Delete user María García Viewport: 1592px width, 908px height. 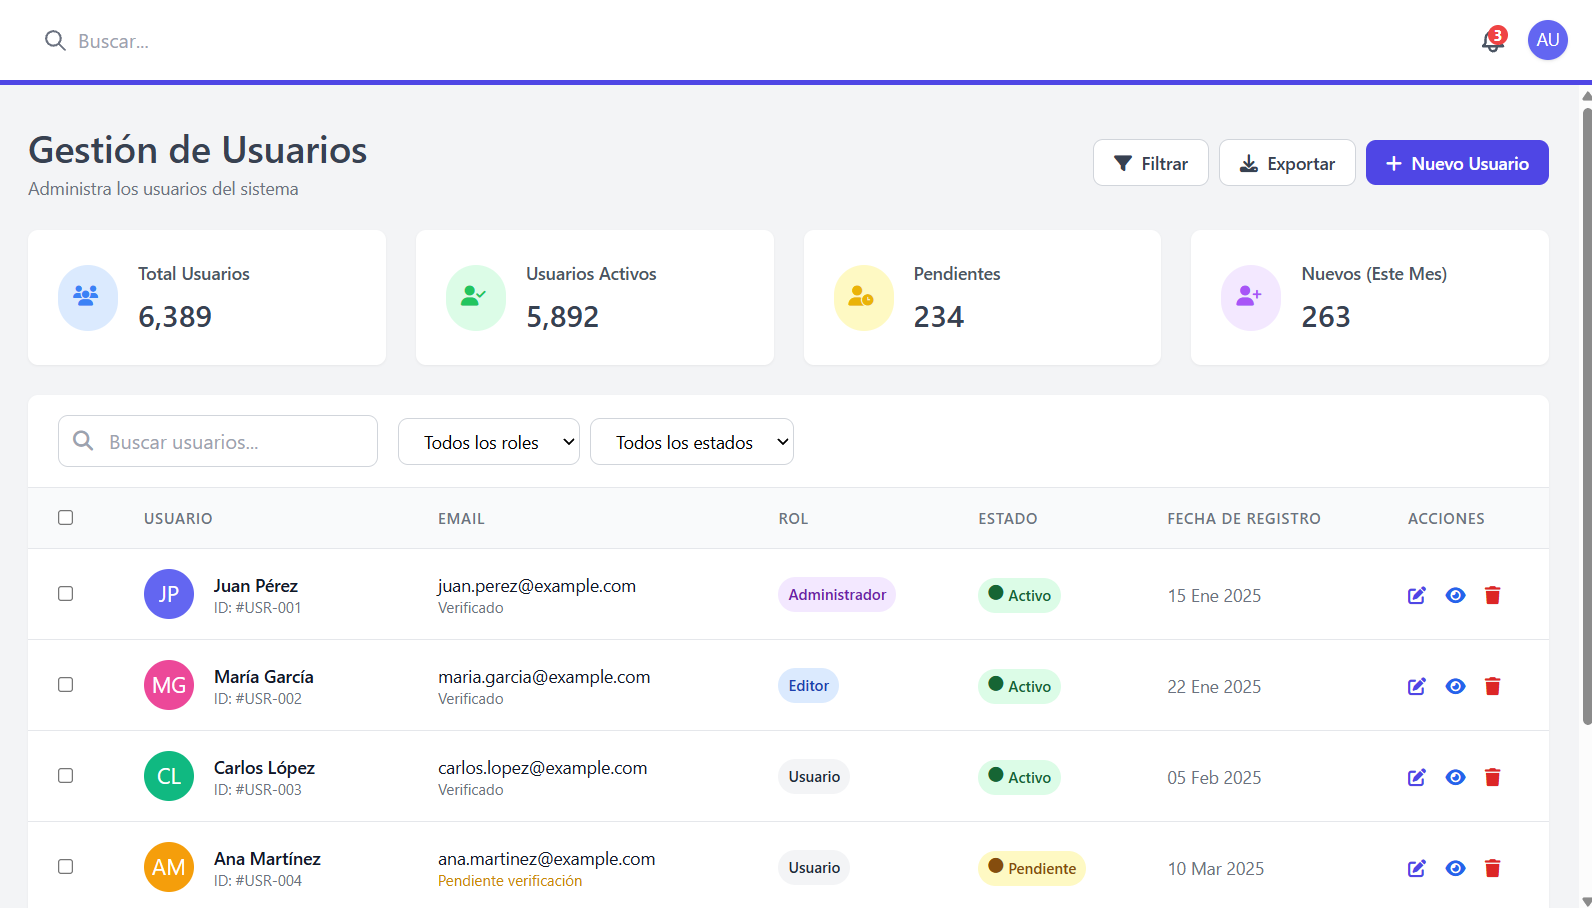pyautogui.click(x=1492, y=687)
